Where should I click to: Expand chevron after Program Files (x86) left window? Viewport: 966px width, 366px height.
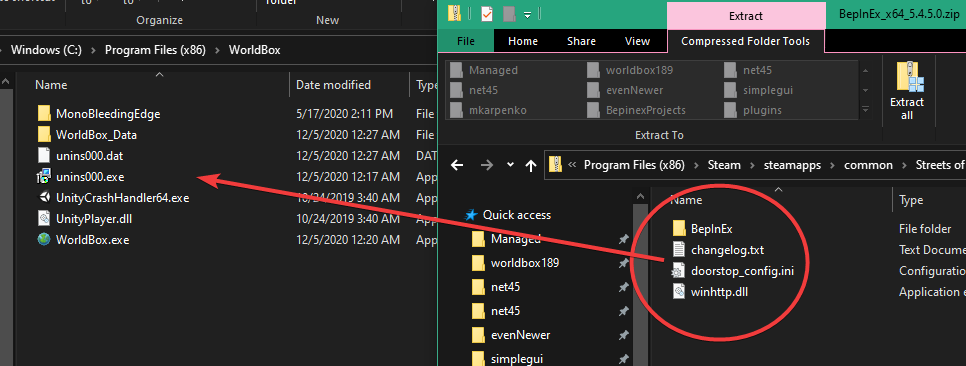point(217,50)
